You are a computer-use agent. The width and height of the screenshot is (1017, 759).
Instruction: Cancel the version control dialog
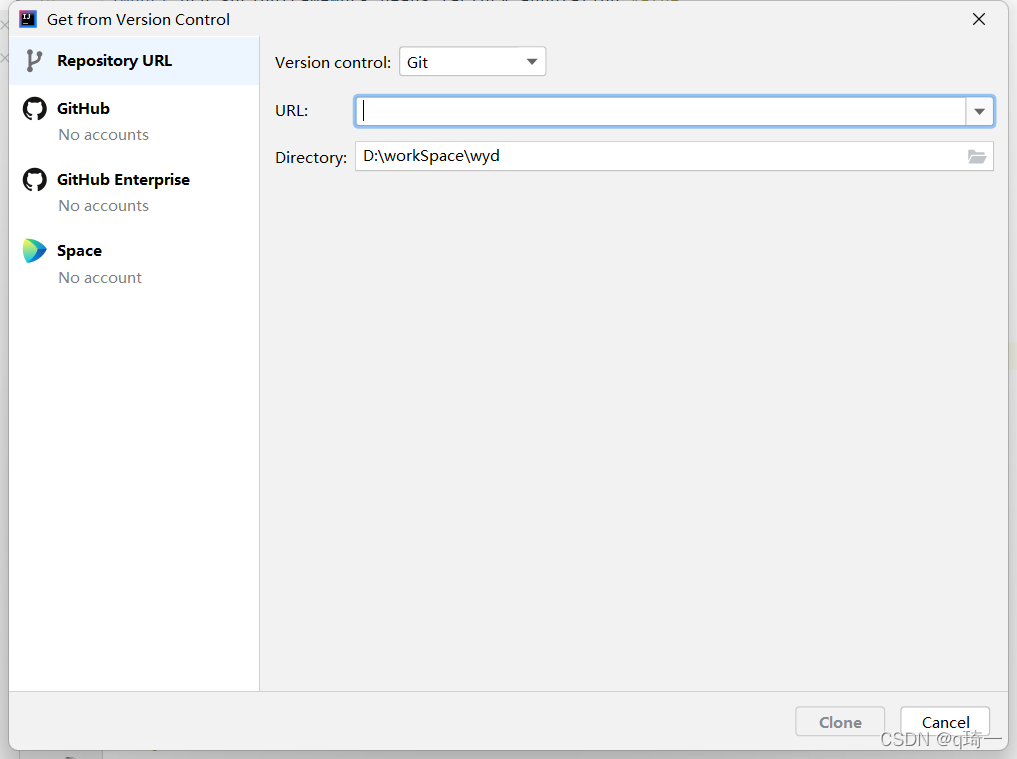click(945, 721)
